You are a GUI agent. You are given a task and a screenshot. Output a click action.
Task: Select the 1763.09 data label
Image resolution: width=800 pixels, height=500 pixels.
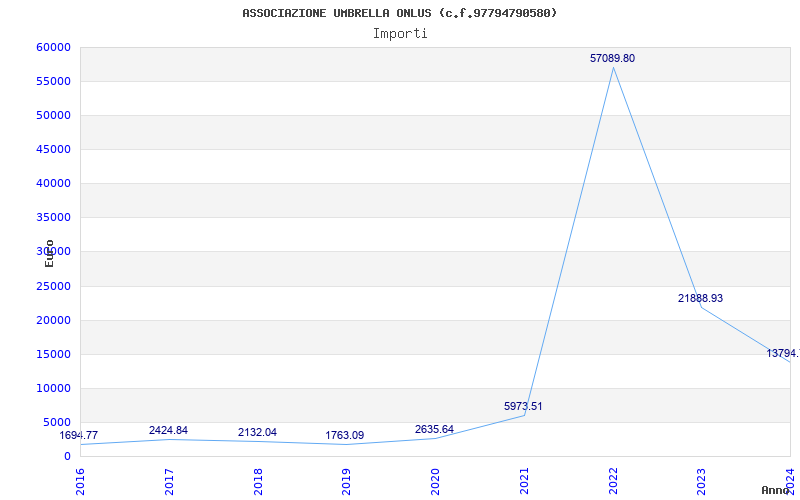click(344, 436)
